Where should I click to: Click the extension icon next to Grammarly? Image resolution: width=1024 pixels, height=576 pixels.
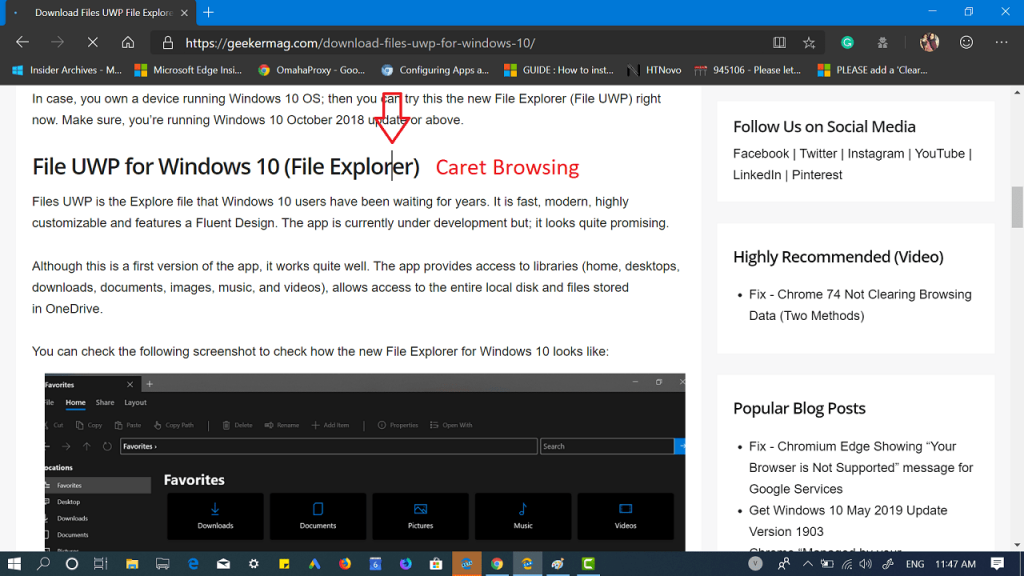[882, 43]
